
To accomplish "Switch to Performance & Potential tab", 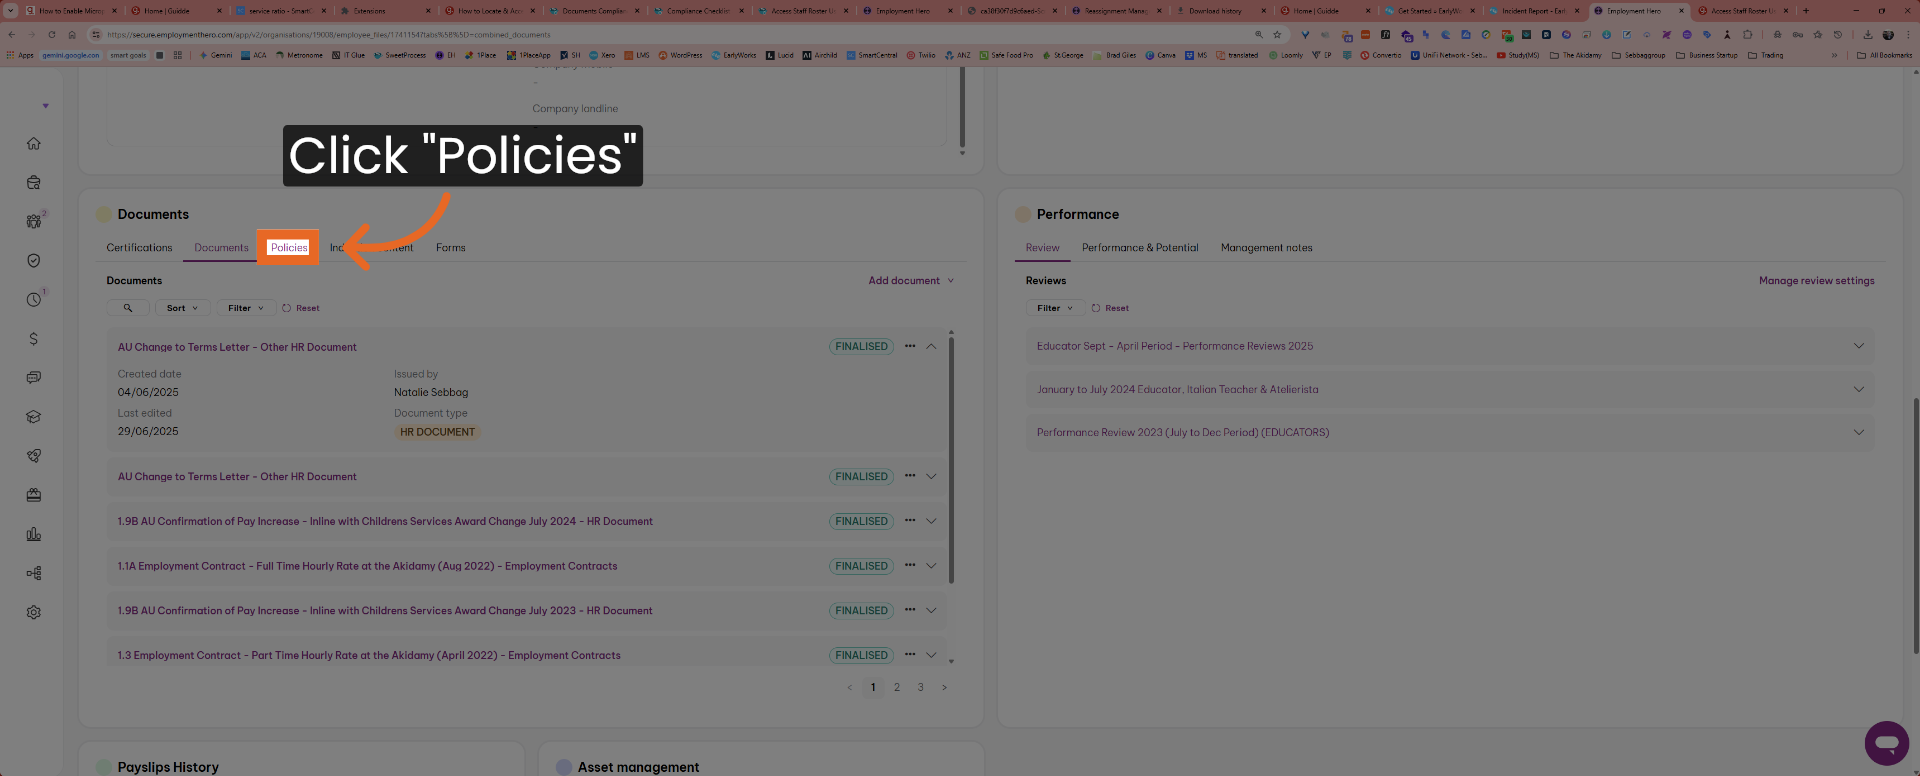I will [x=1140, y=248].
